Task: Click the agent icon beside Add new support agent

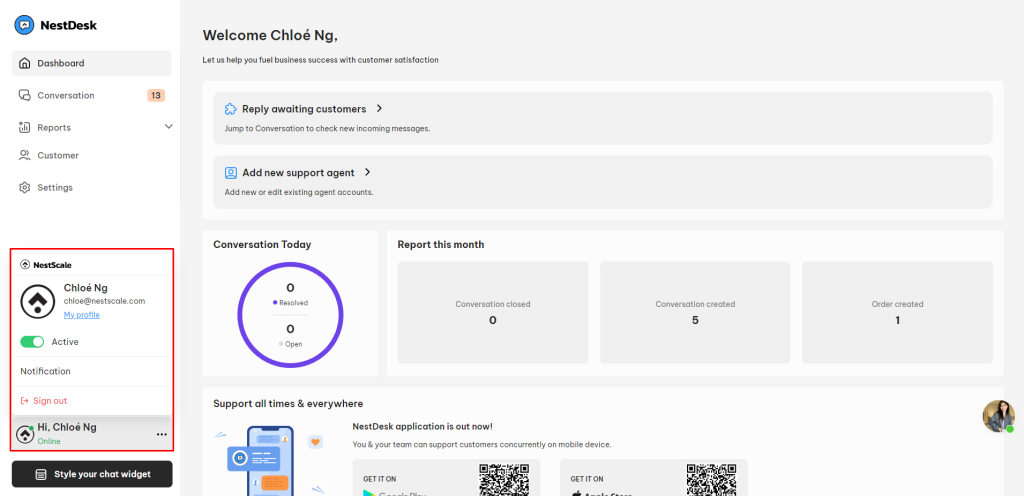Action: point(231,173)
